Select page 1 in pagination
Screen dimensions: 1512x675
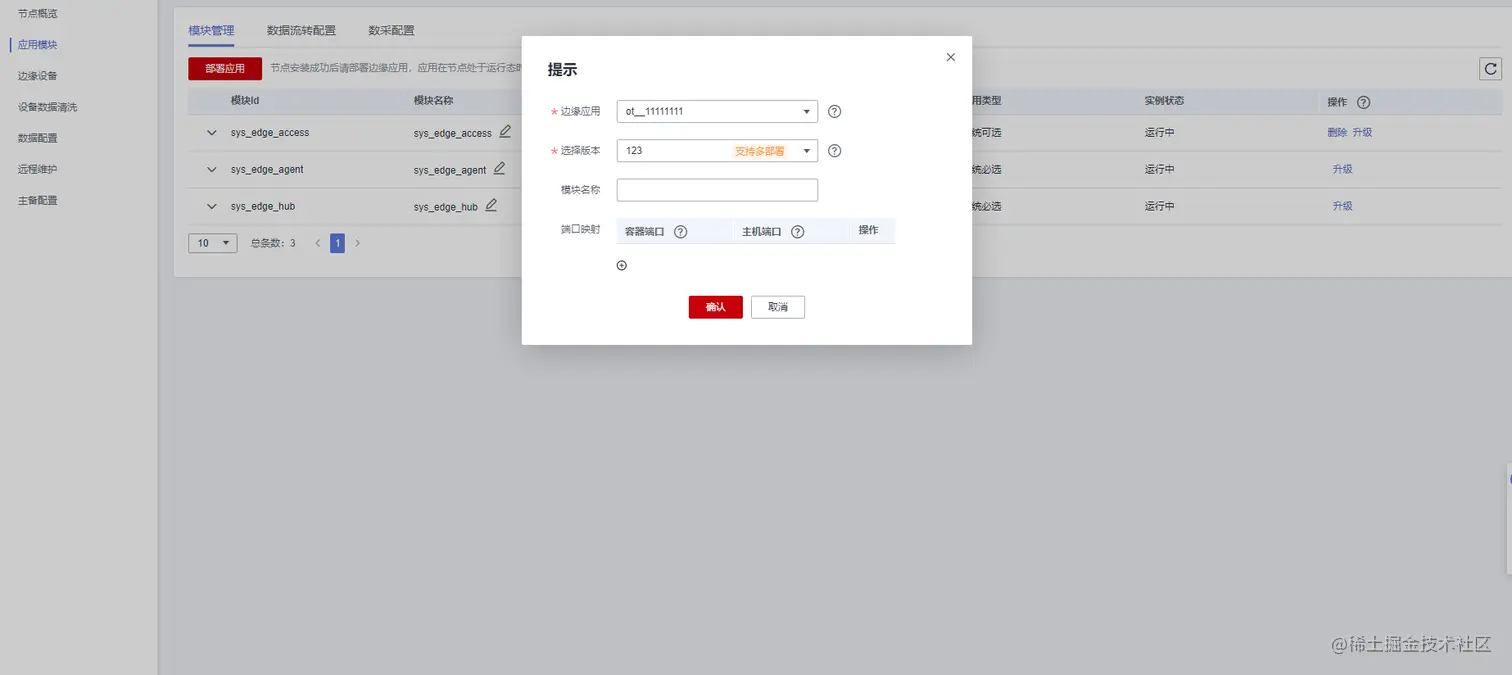(x=338, y=243)
